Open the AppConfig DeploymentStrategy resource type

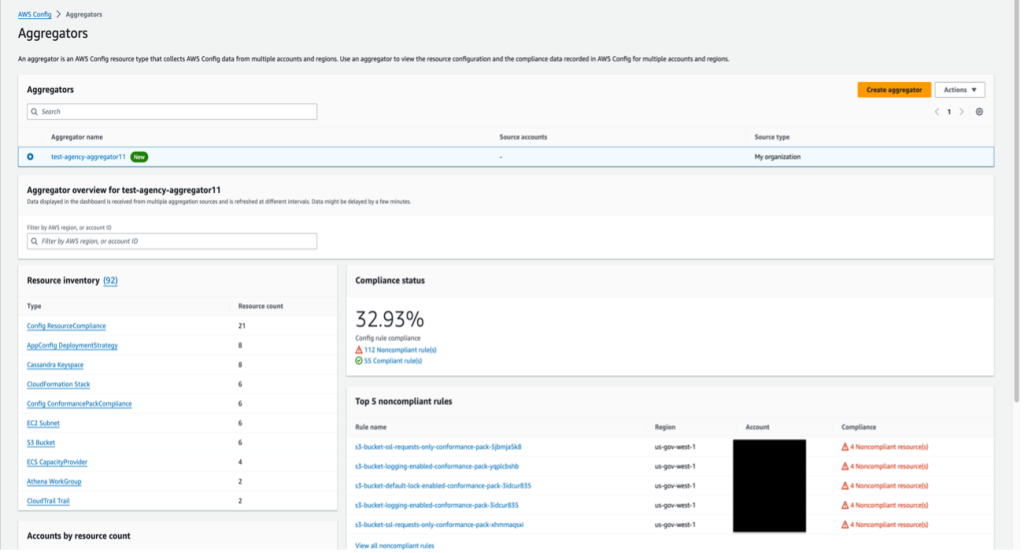tap(72, 345)
